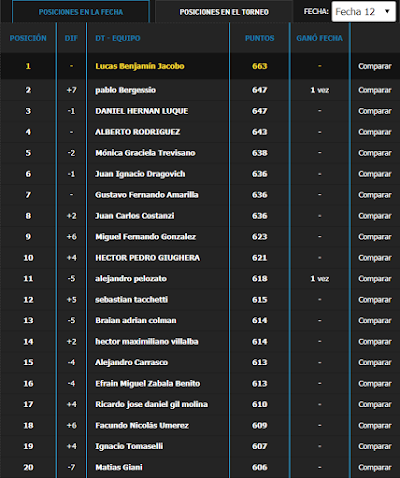The width and height of the screenshot is (400, 478).
Task: Open the Fecha 12 dropdown
Action: (x=363, y=12)
